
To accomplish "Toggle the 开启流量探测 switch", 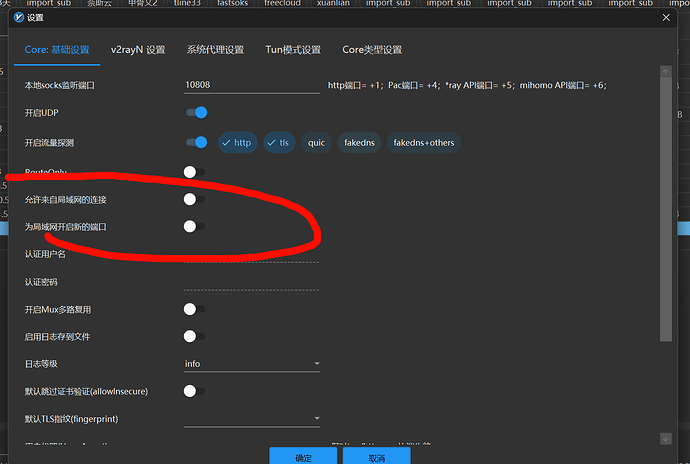I will tap(196, 142).
